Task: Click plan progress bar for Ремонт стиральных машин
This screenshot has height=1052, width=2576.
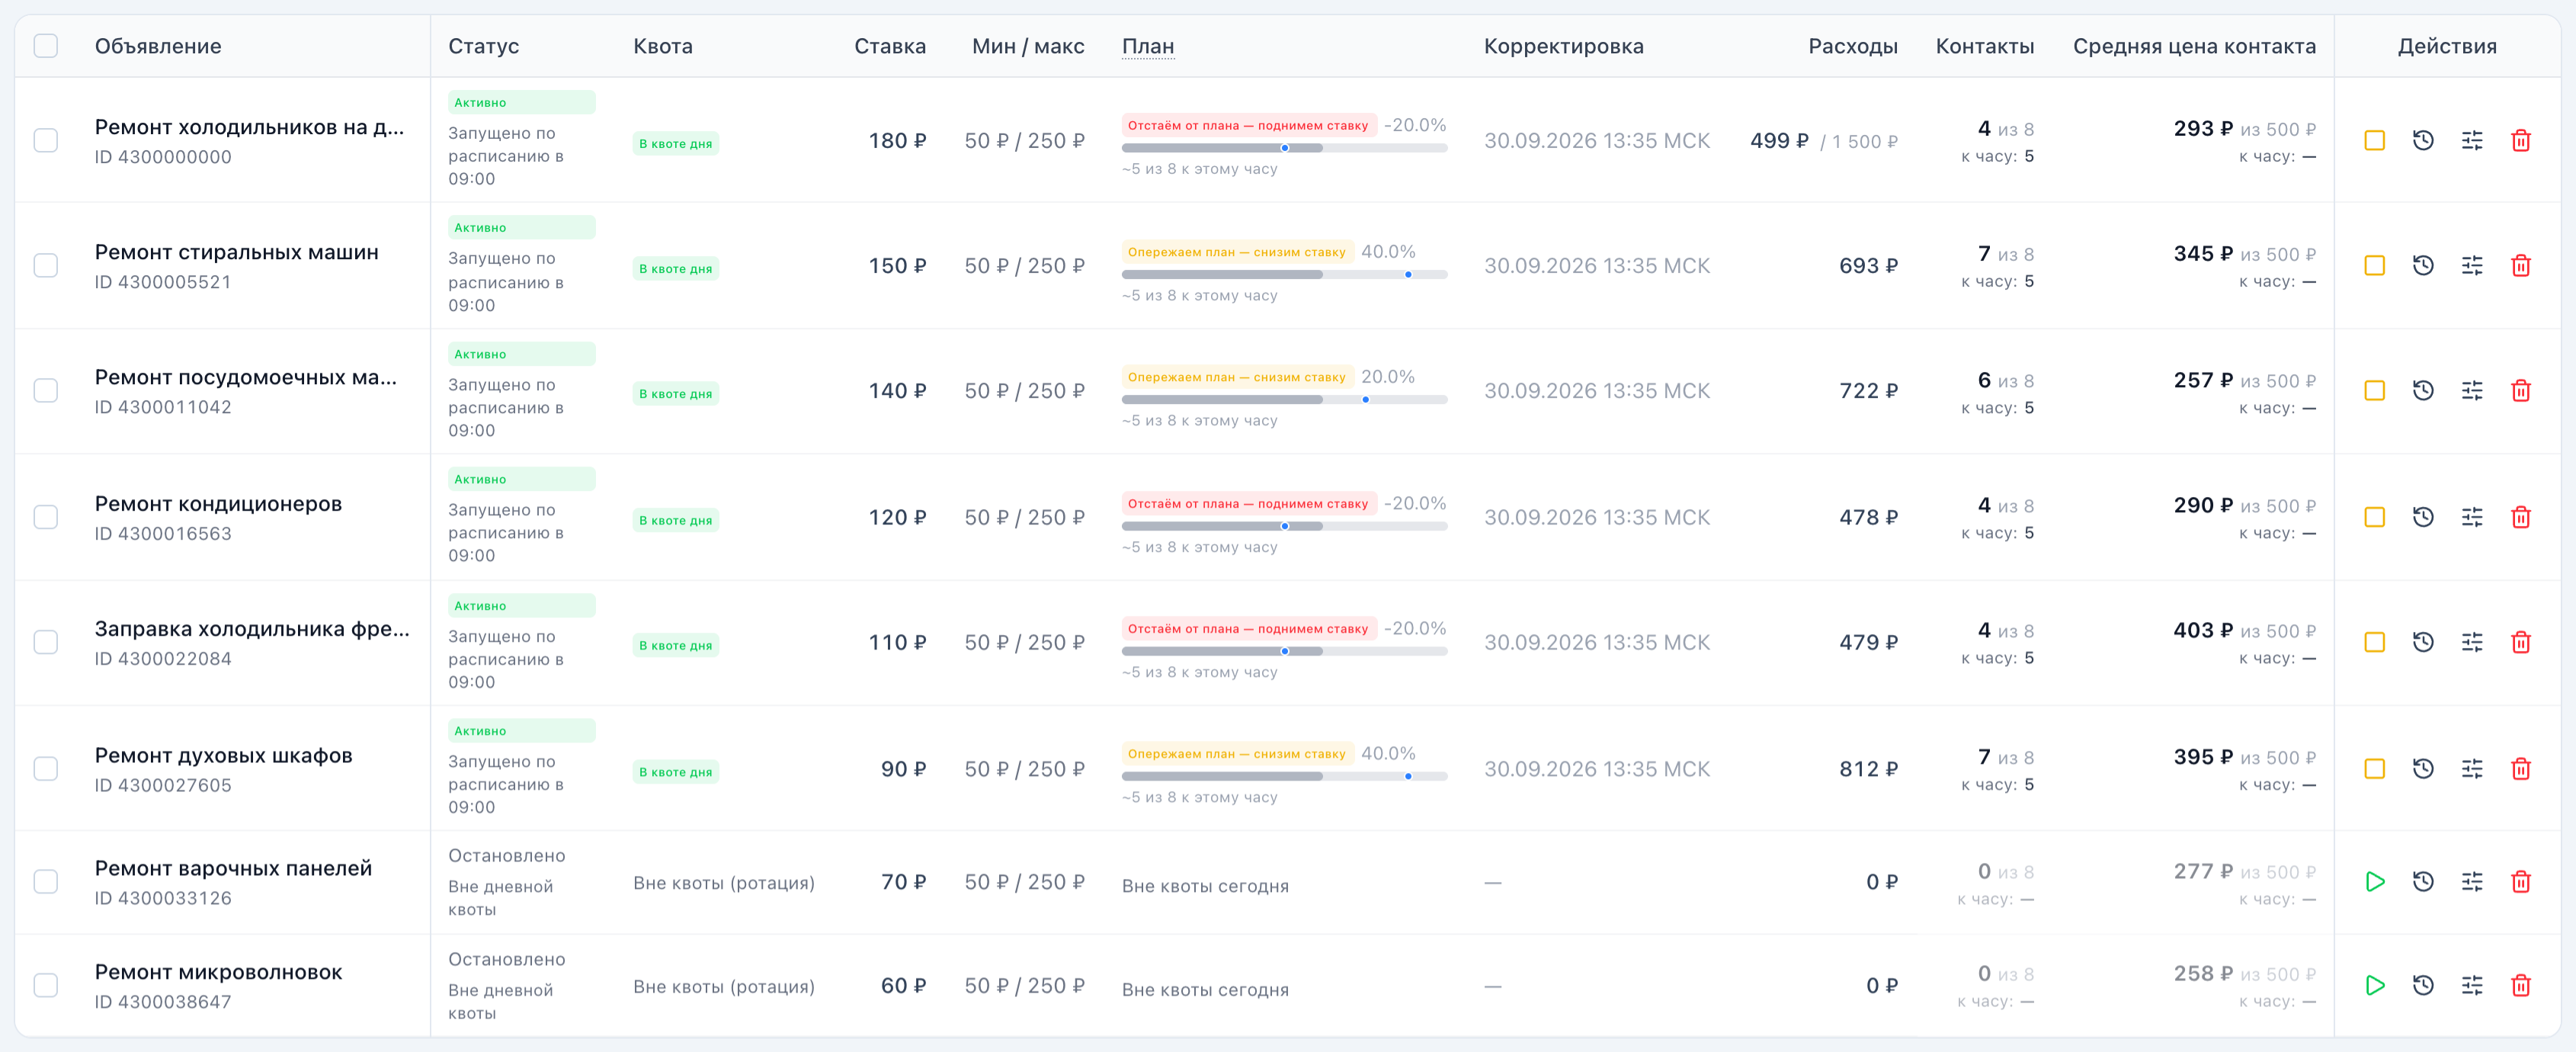Action: click(1284, 274)
